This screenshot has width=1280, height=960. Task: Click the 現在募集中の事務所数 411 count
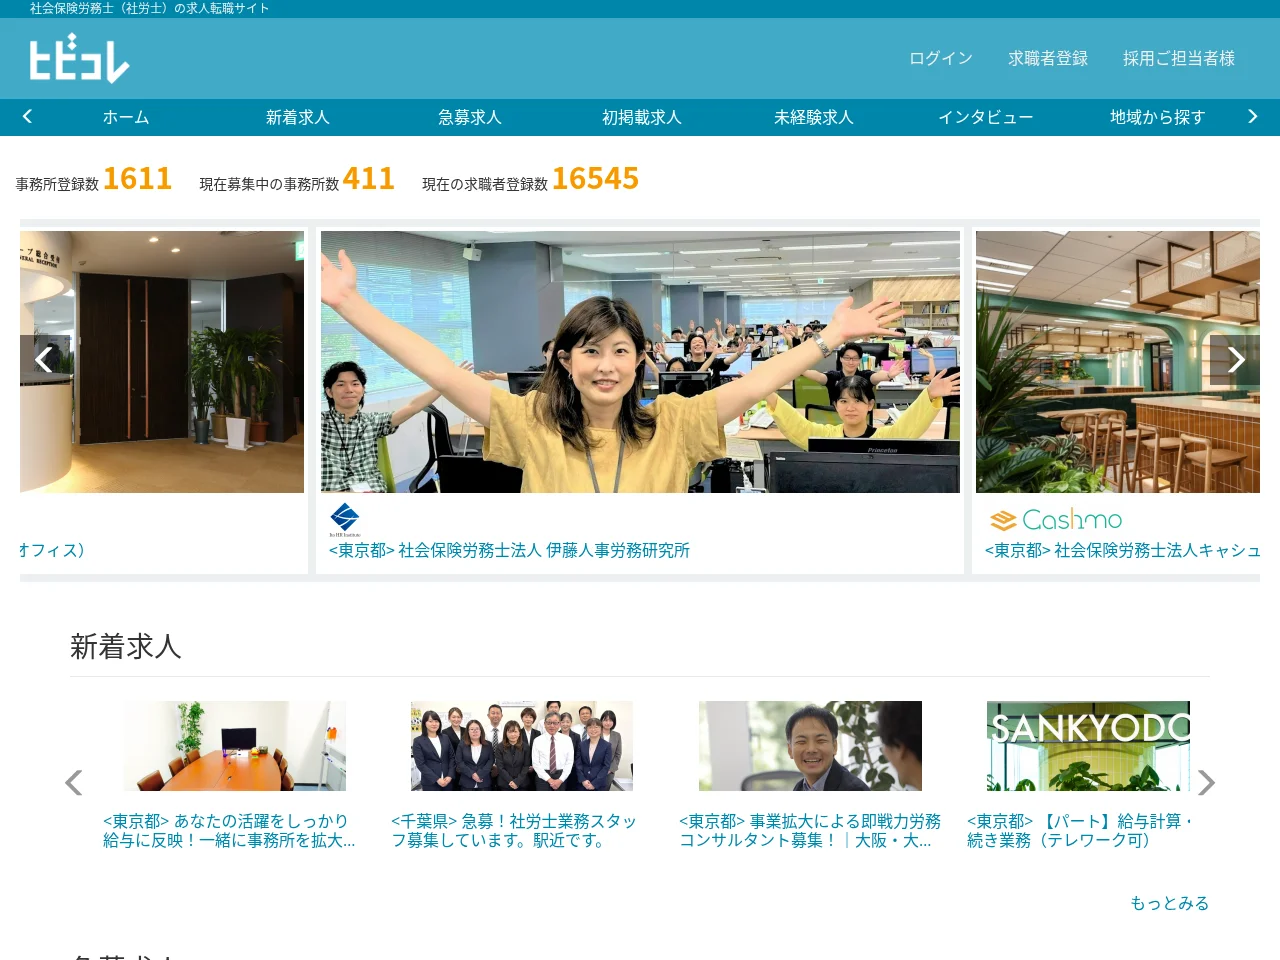(297, 179)
